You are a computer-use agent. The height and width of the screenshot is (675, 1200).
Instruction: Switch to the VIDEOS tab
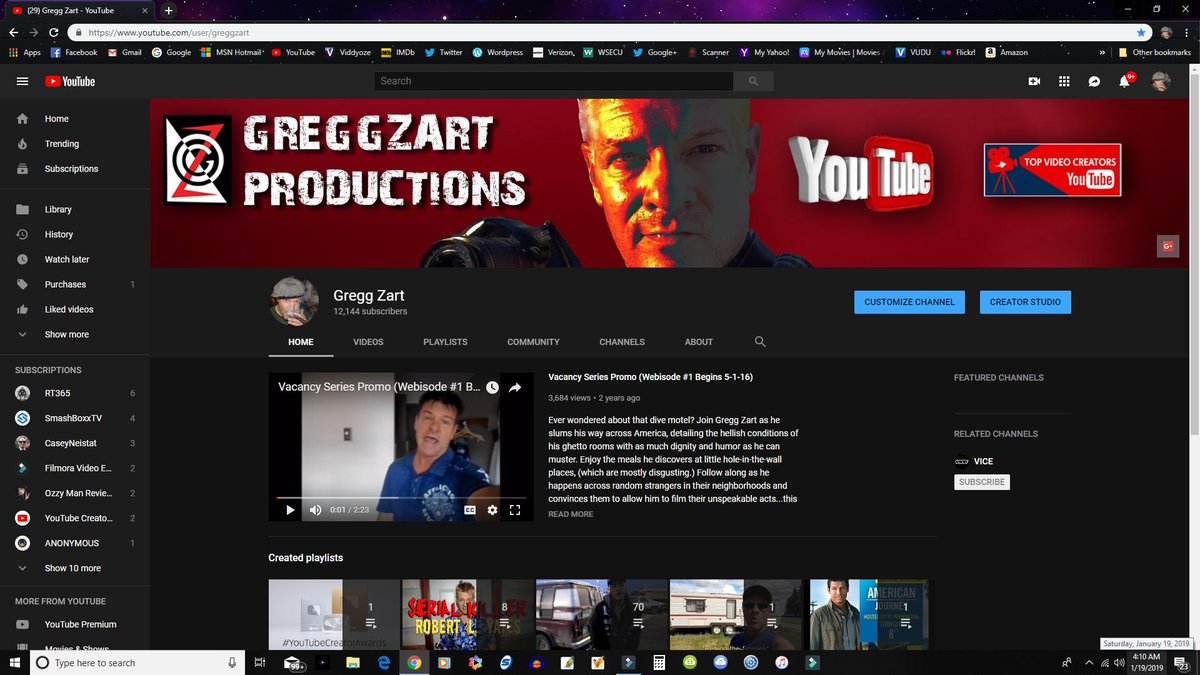tap(368, 342)
